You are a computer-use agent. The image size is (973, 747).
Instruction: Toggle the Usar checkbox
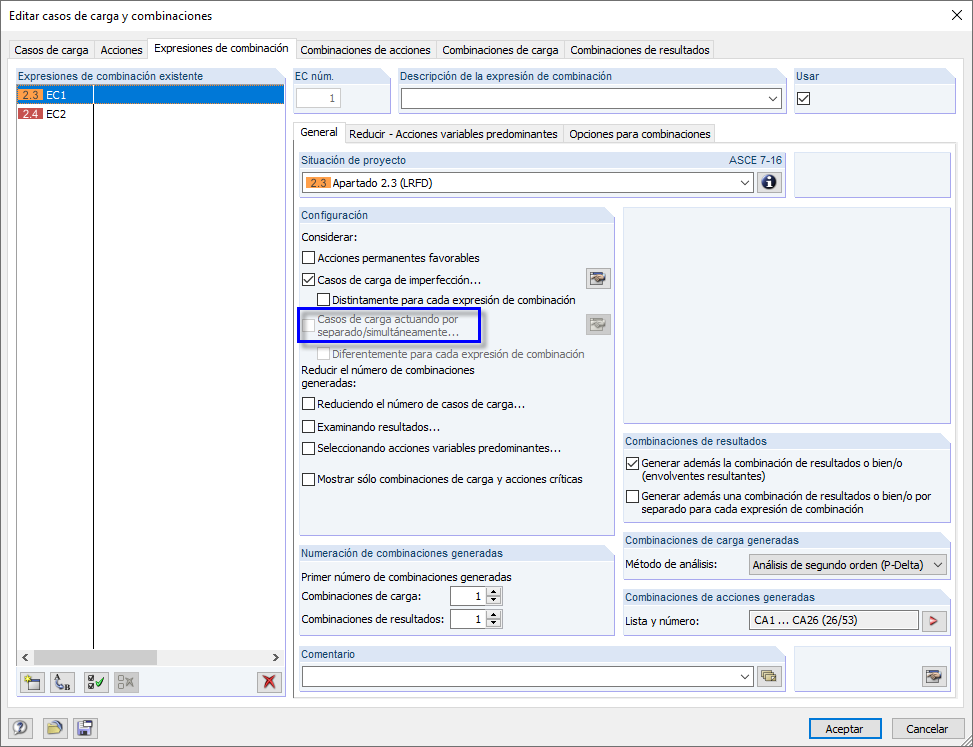pos(804,99)
